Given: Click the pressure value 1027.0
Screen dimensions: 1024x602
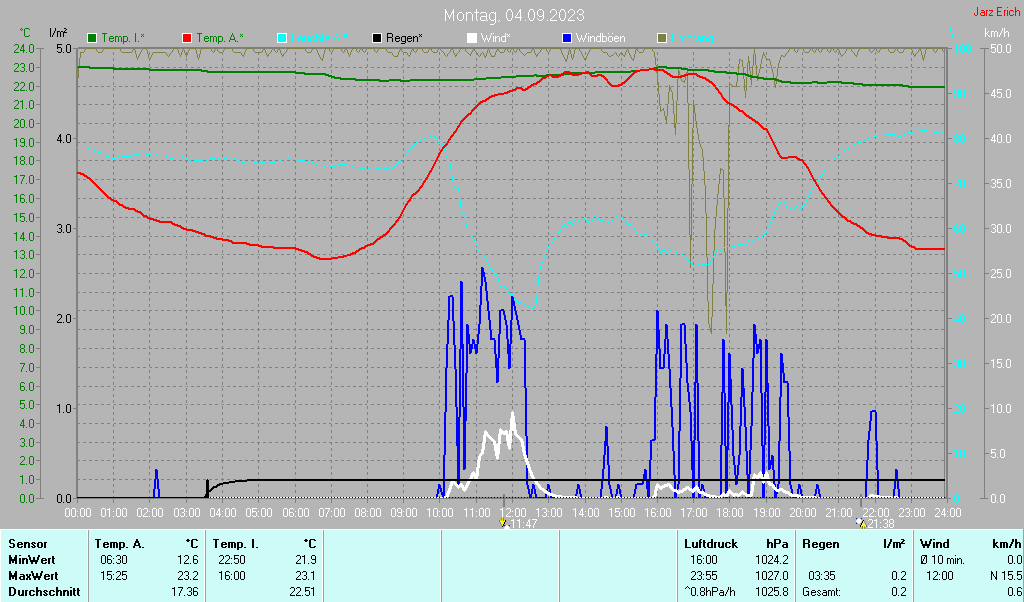Looking at the screenshot, I should coord(772,577).
